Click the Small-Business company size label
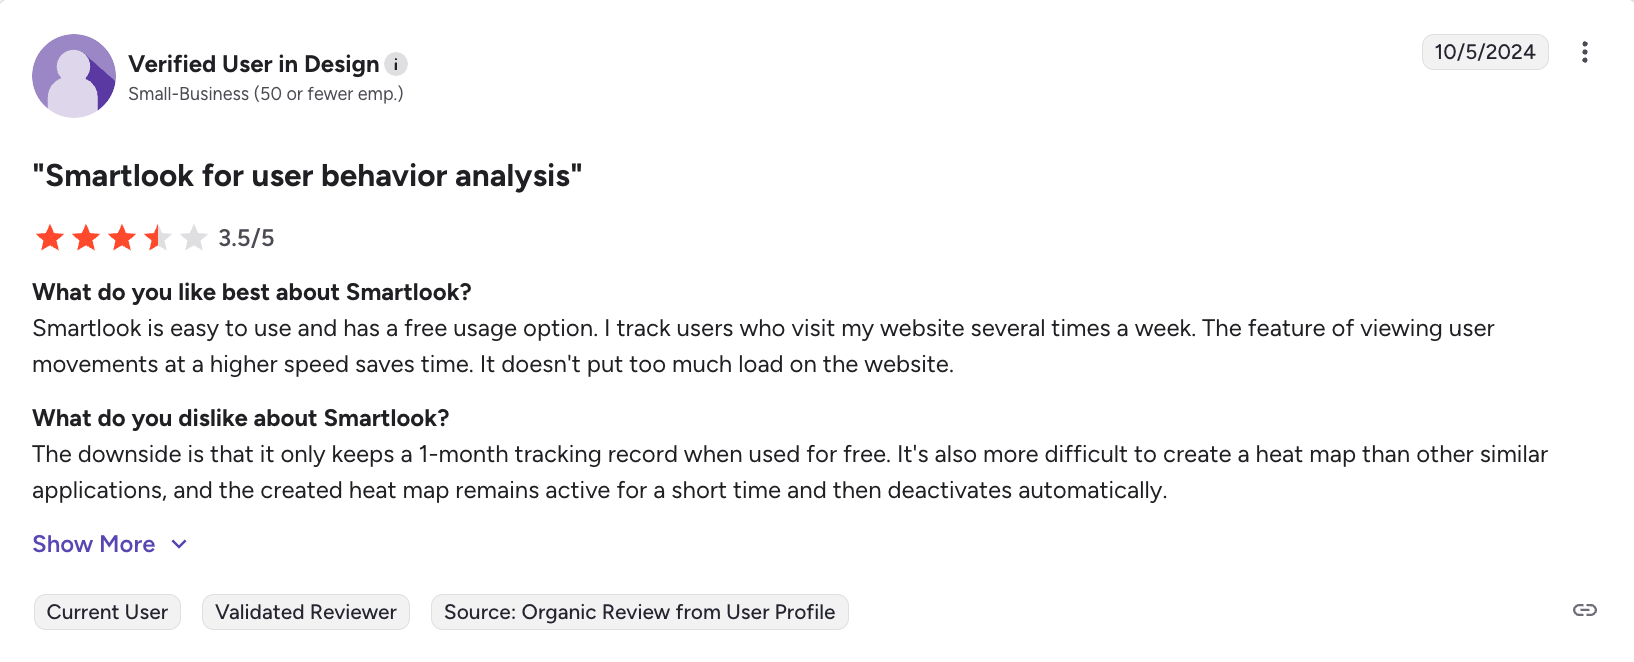Screen dimensions: 1634x662 coord(266,94)
